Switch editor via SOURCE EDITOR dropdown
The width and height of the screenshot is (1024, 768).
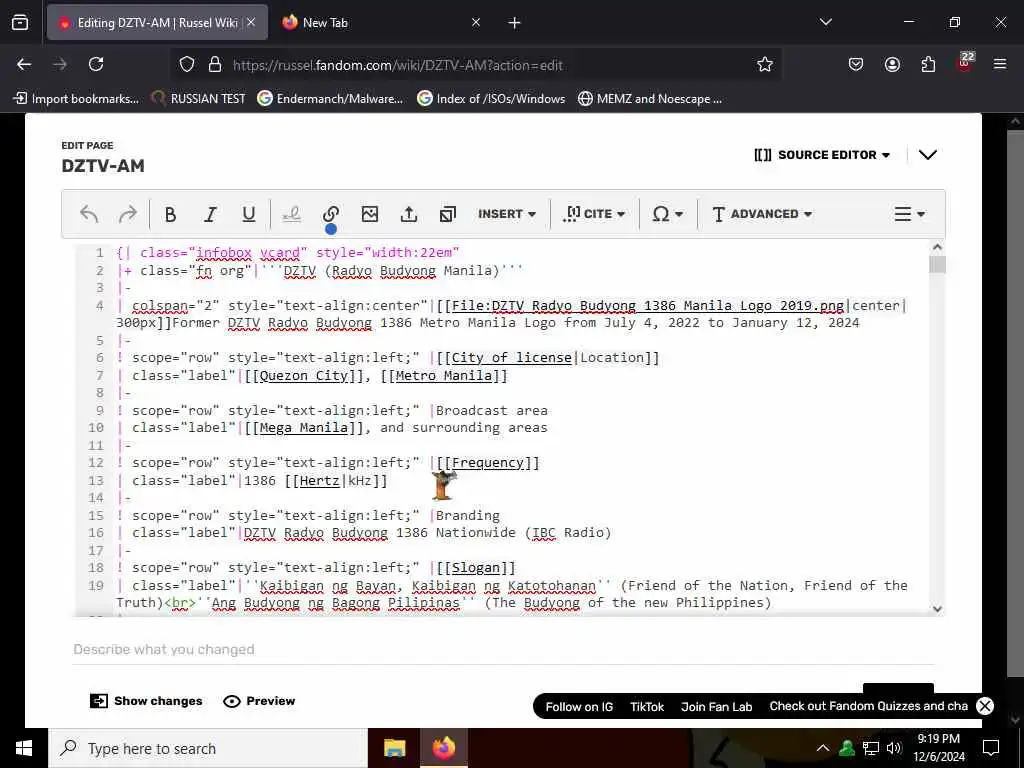(822, 155)
